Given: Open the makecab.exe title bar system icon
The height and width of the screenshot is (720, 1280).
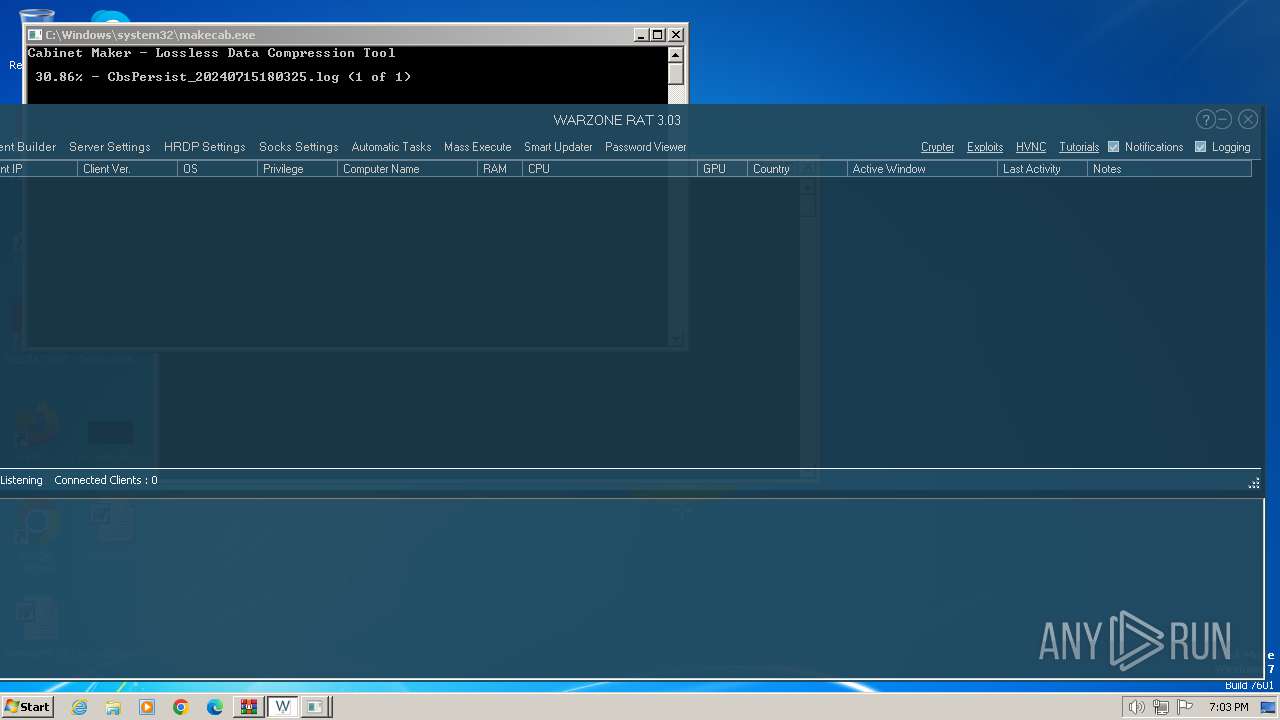Looking at the screenshot, I should point(35,34).
